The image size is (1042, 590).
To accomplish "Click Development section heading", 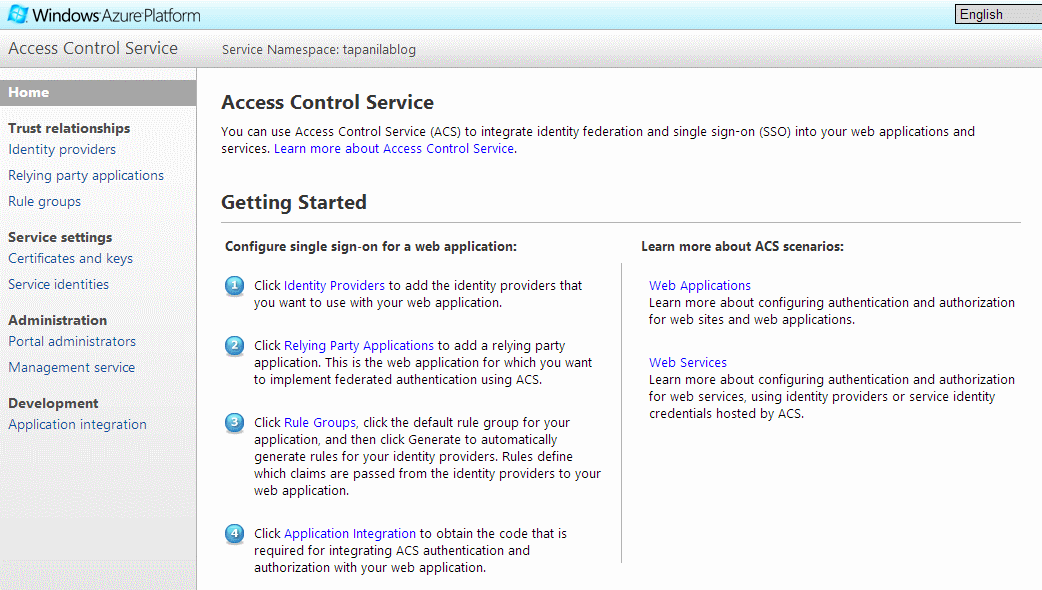I will [53, 403].
